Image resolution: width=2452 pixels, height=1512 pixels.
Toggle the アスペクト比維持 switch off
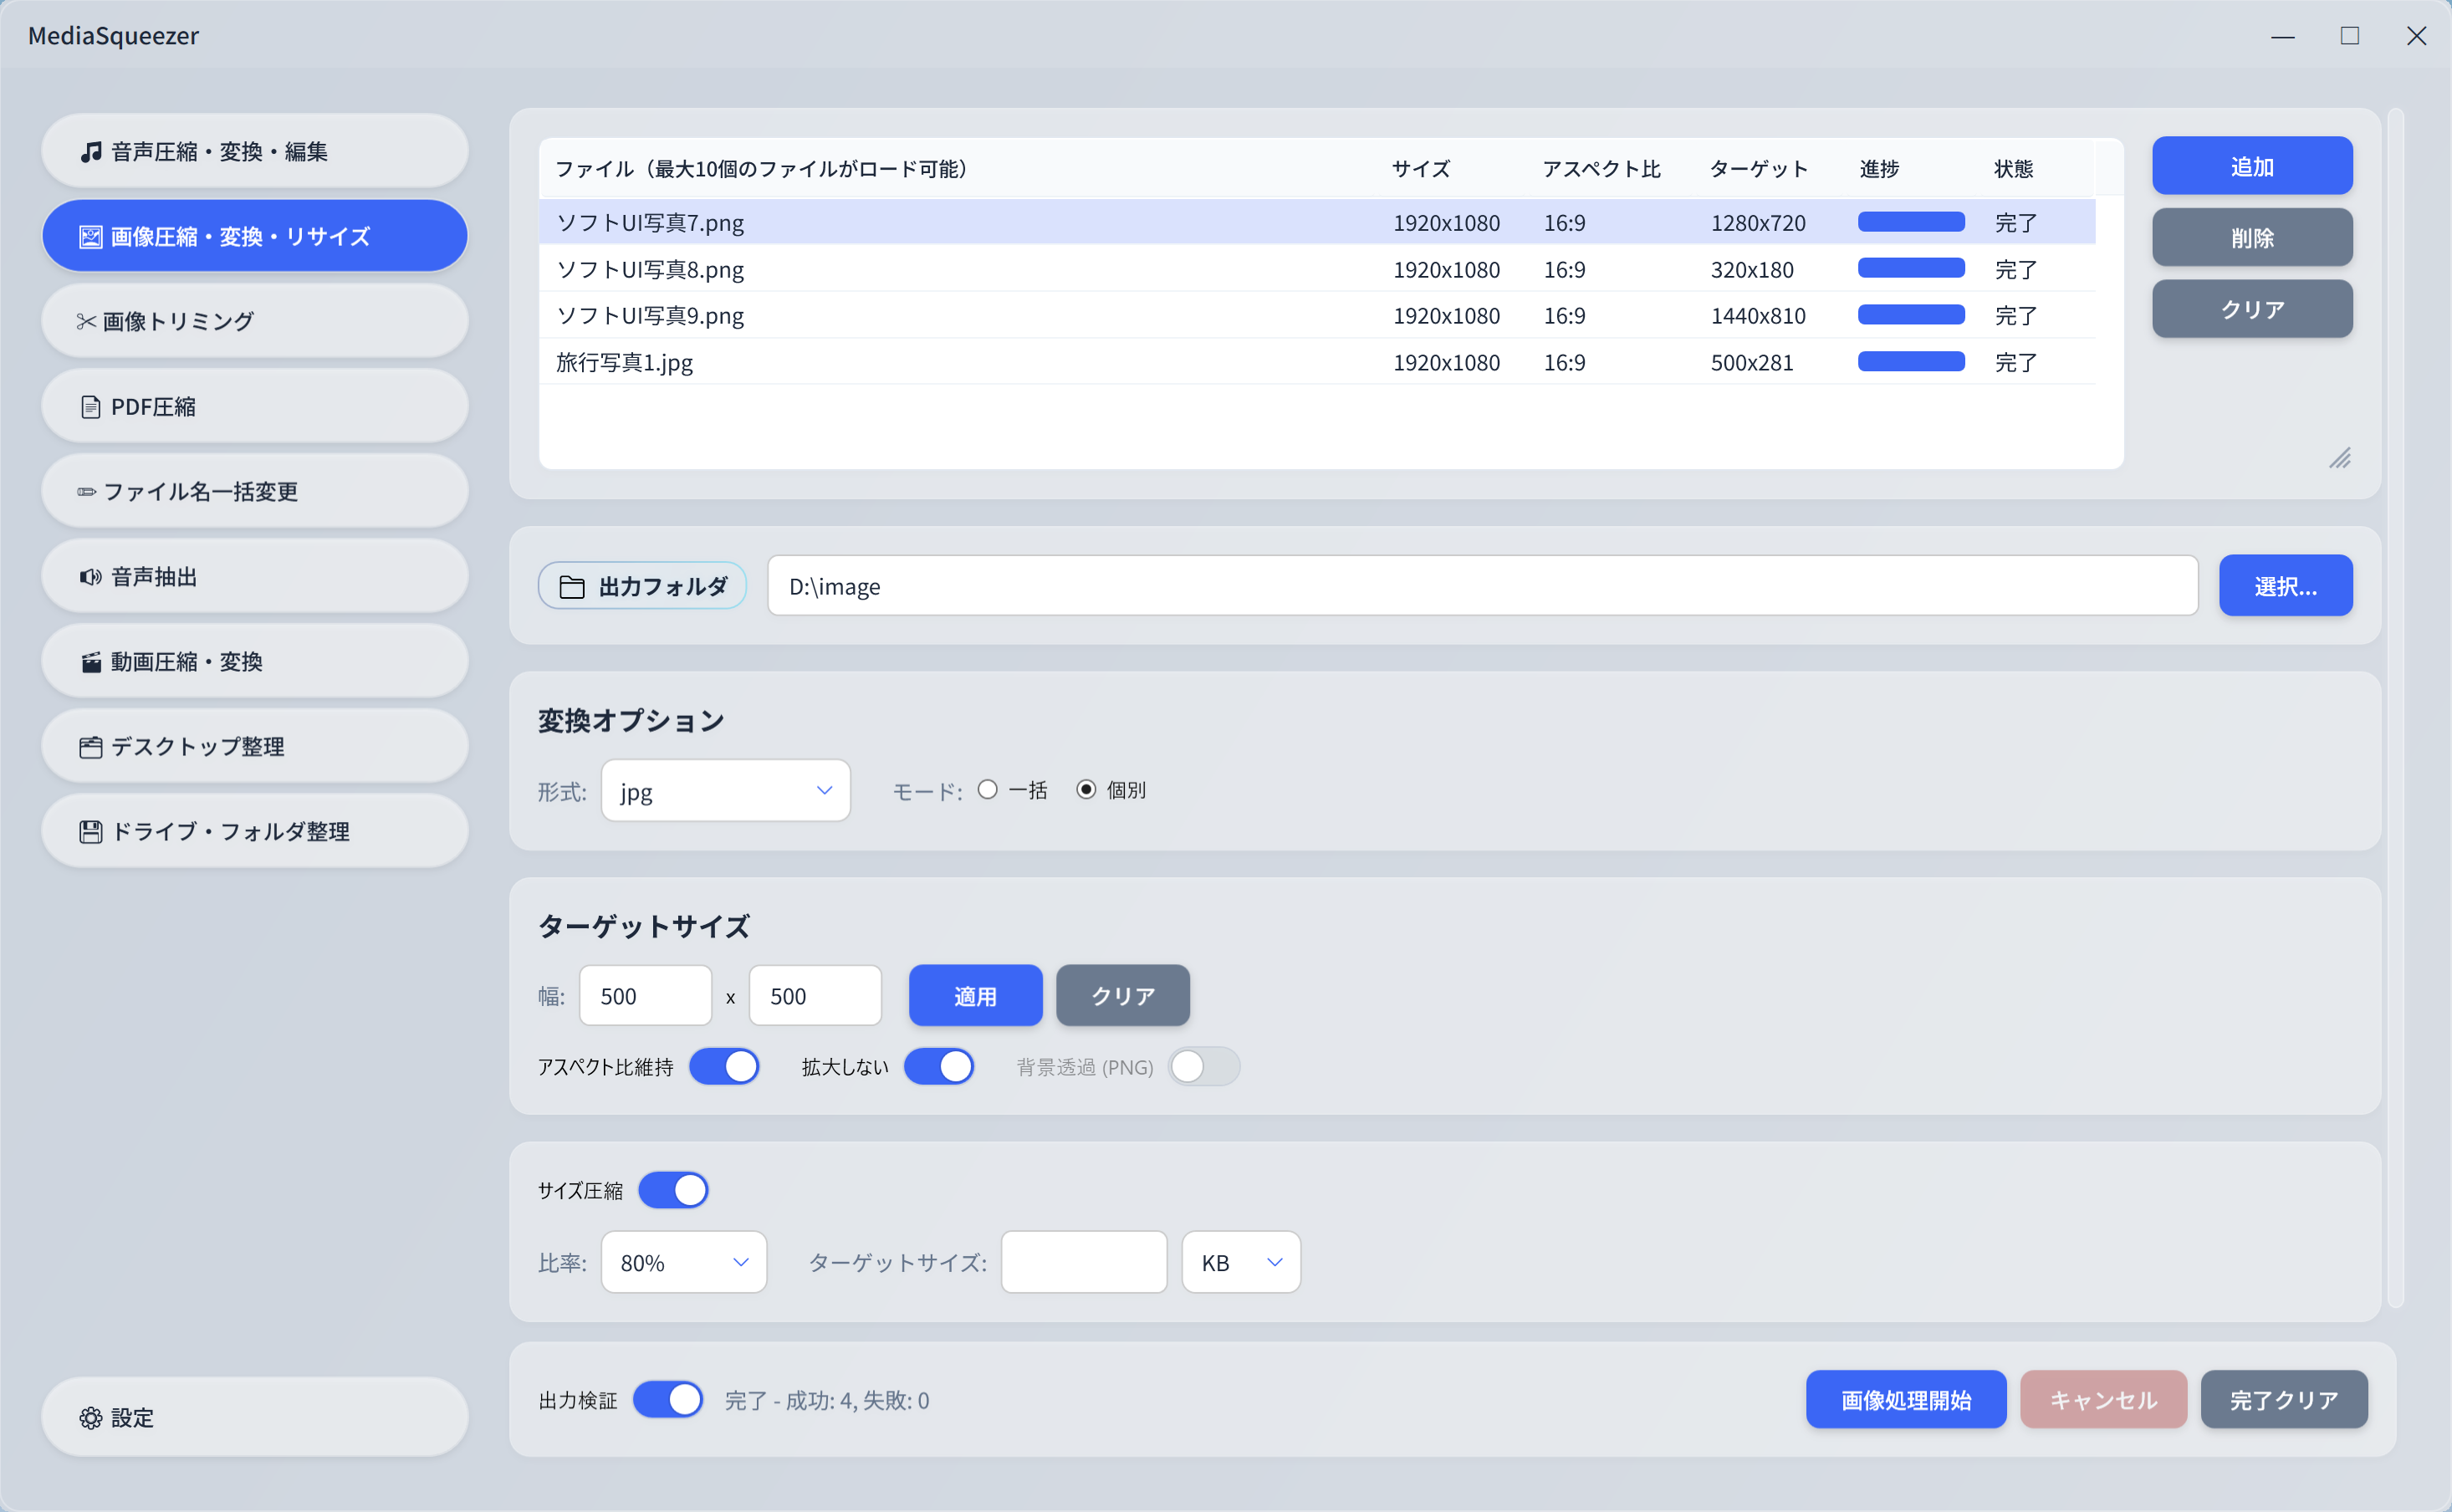tap(724, 1067)
